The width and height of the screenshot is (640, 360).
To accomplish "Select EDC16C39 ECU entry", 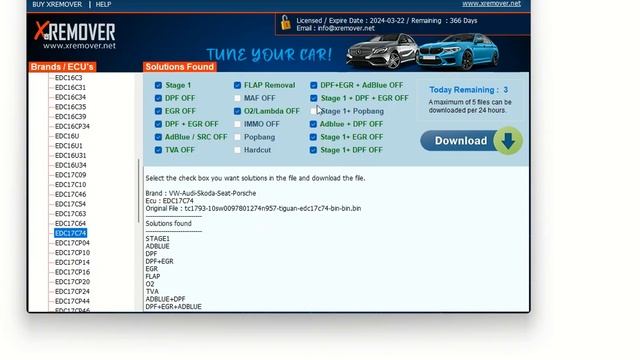I will (x=70, y=117).
